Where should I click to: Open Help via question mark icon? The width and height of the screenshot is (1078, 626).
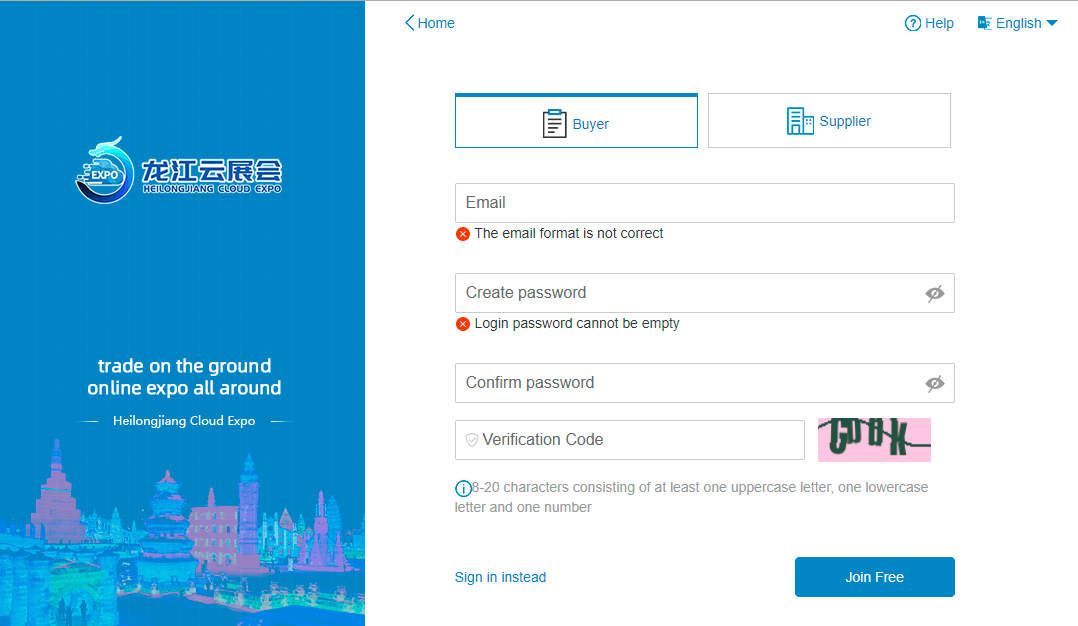(x=912, y=23)
